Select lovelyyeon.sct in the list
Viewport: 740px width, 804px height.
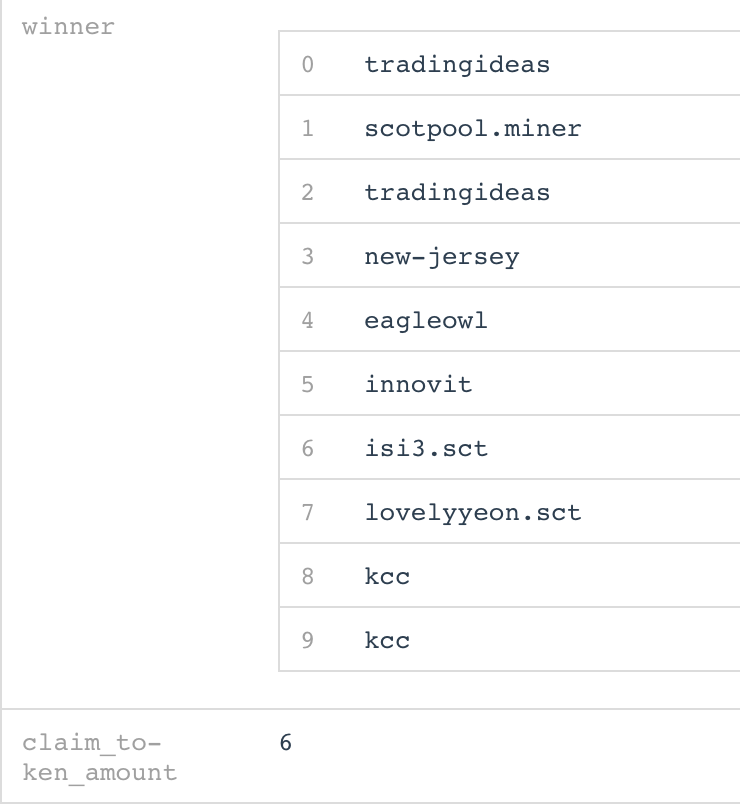473,512
